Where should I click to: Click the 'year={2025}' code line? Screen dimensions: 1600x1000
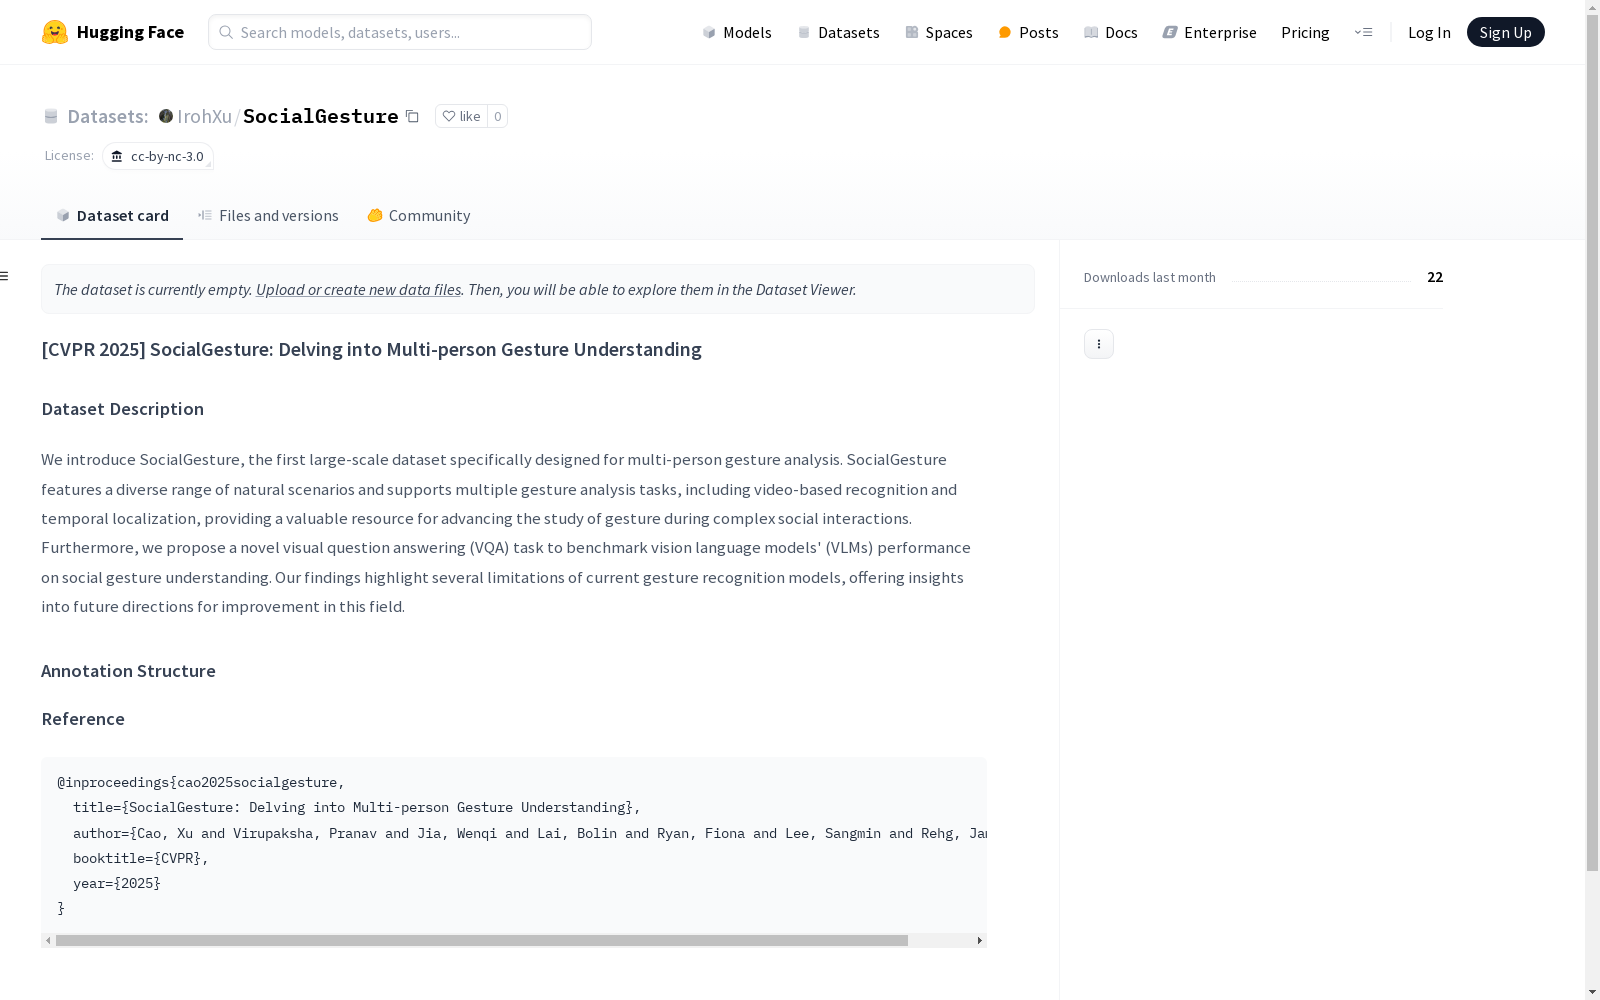coord(117,883)
